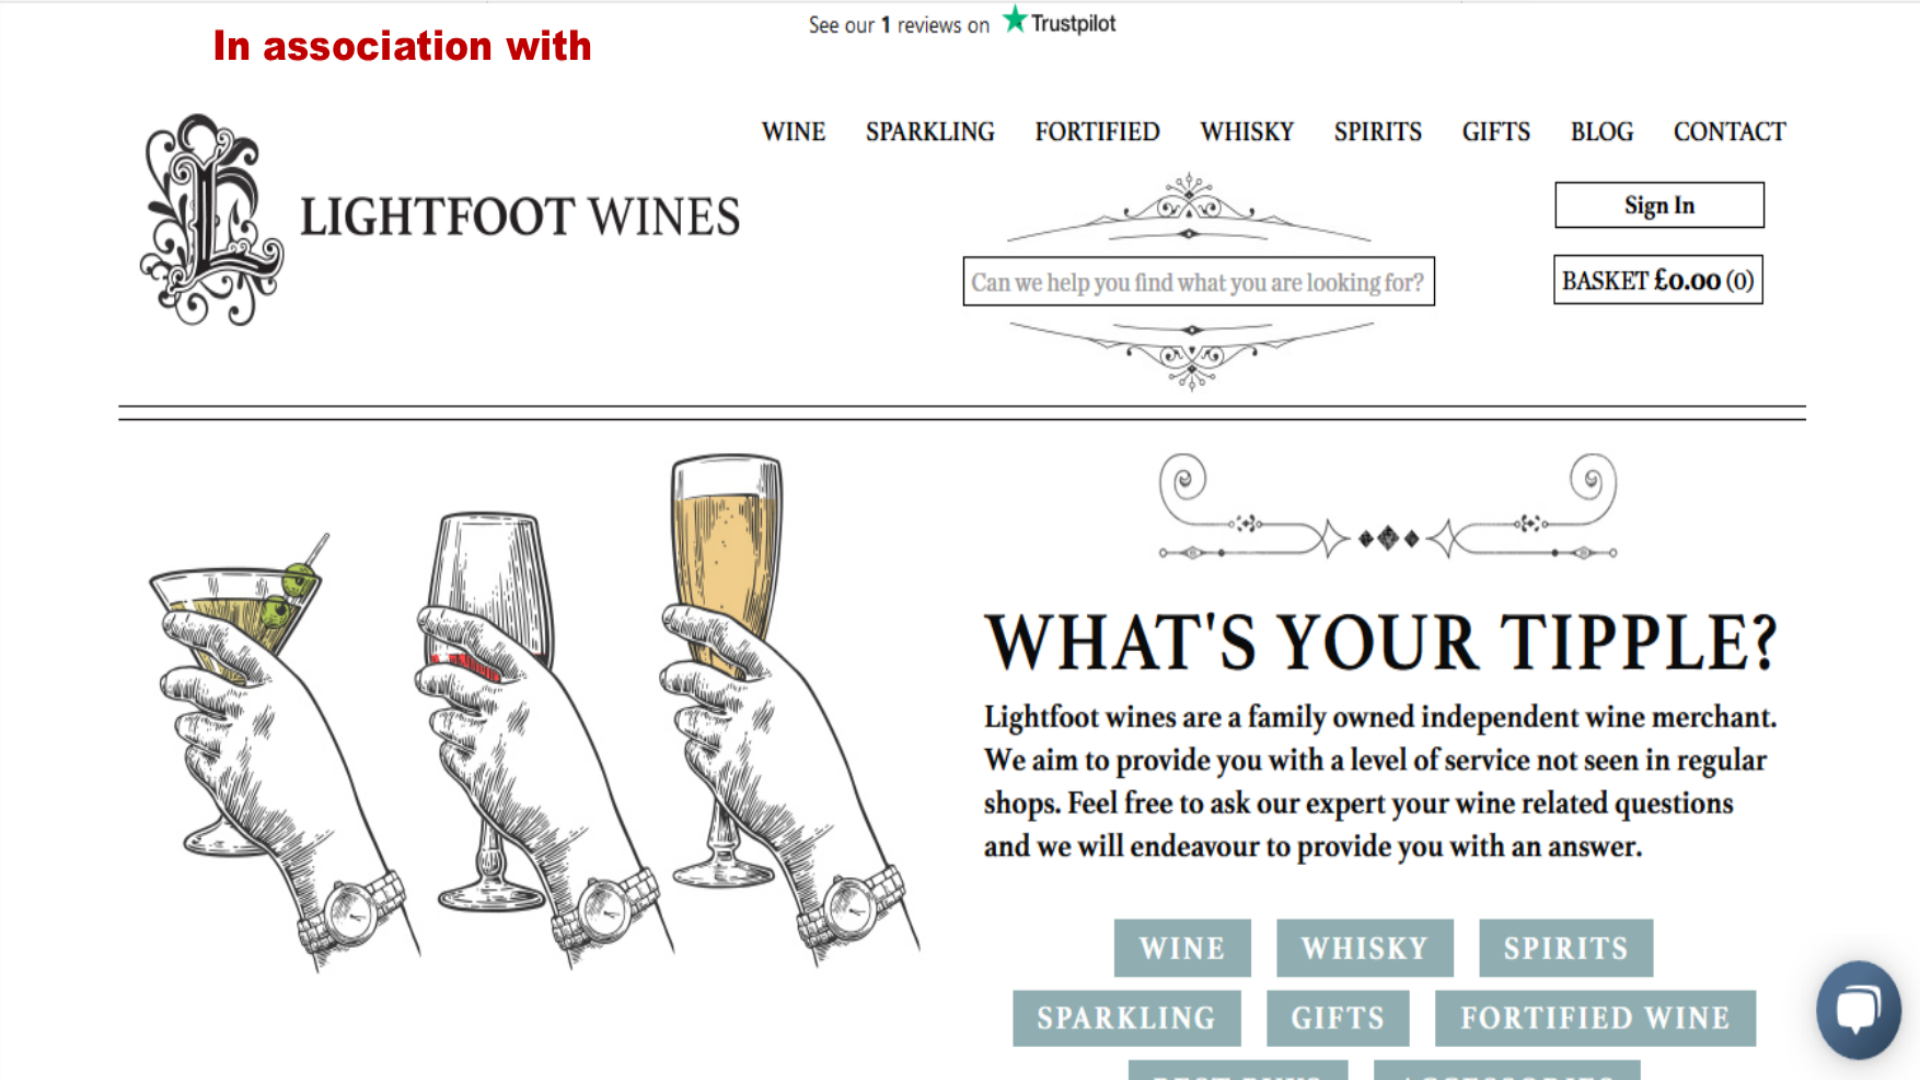The width and height of the screenshot is (1920, 1080).
Task: Click the teal FORTIFIED WINE button
Action: pyautogui.click(x=1595, y=1018)
